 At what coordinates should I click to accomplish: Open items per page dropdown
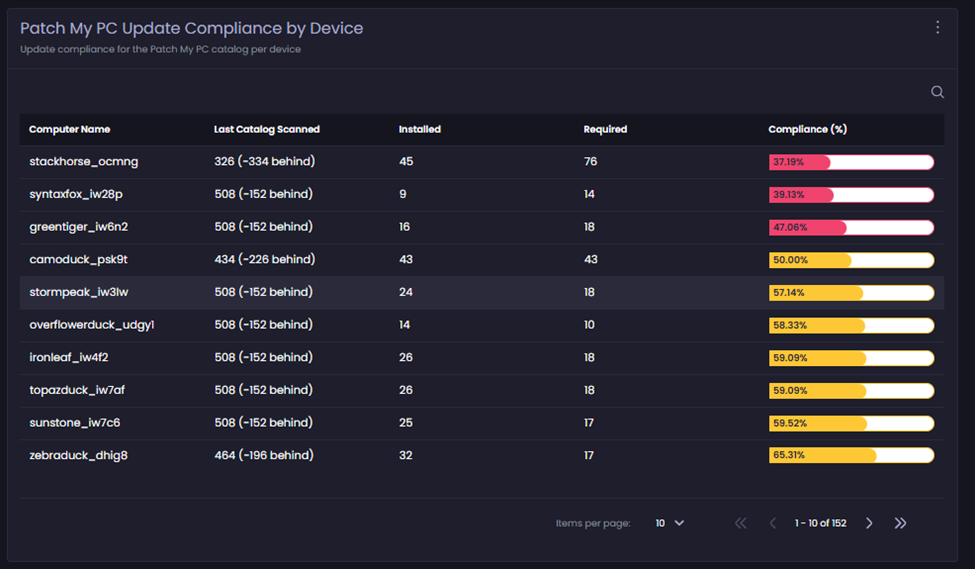coord(670,523)
